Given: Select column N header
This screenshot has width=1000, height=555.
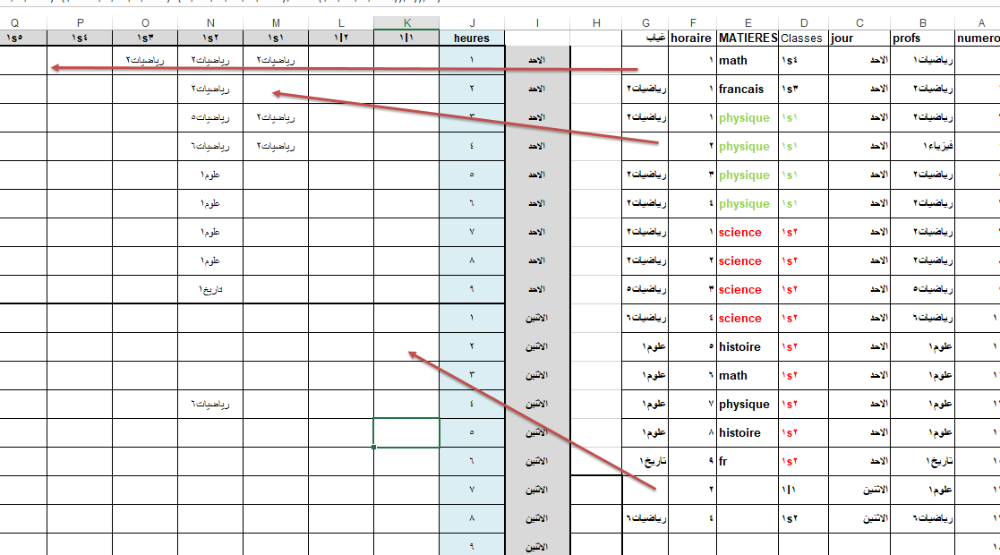Looking at the screenshot, I should coord(210,23).
